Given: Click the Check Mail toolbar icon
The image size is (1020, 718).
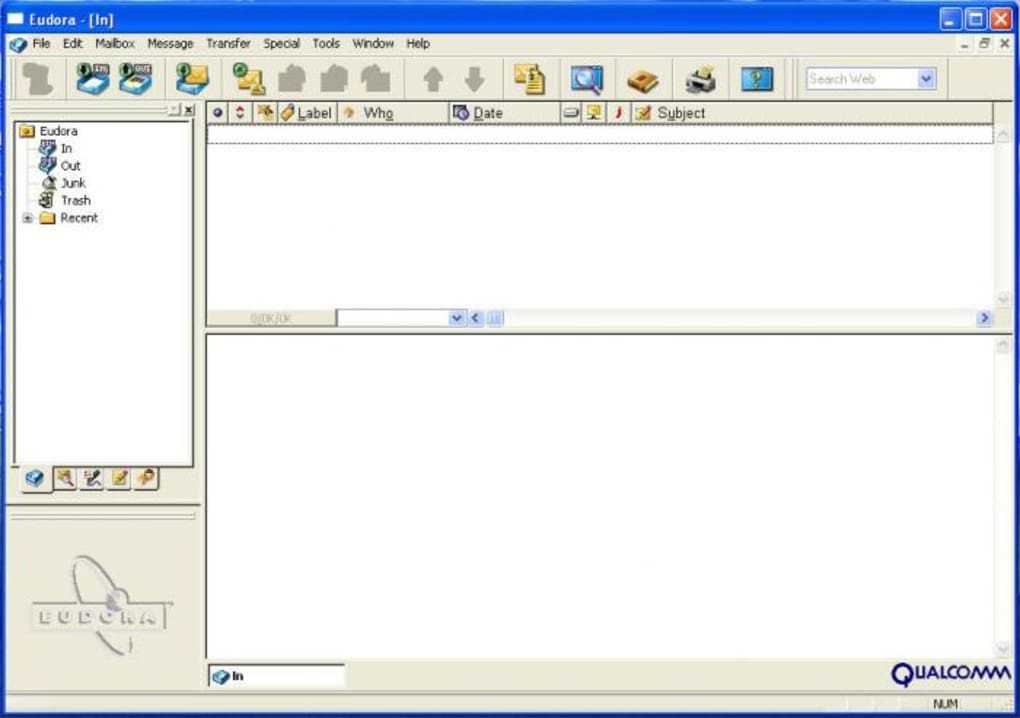Looking at the screenshot, I should point(191,79).
